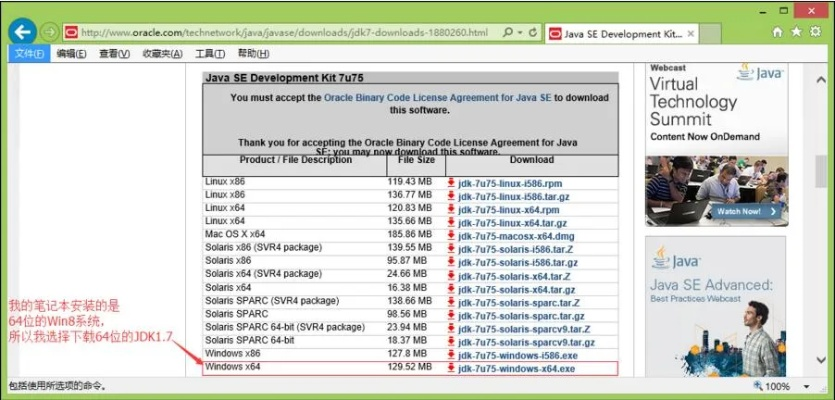The width and height of the screenshot is (835, 400).
Task: Click the Watch Now button in Webcast ad
Action: 740,212
